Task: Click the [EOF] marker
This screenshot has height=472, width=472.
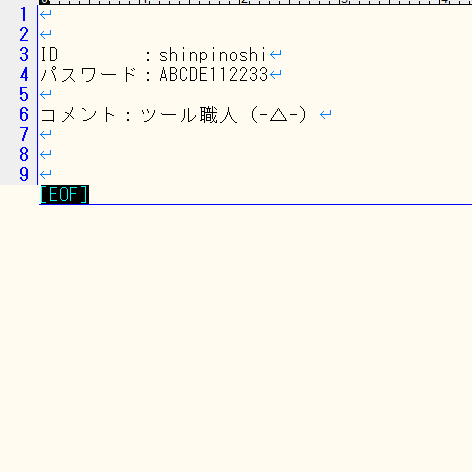Action: 65,194
